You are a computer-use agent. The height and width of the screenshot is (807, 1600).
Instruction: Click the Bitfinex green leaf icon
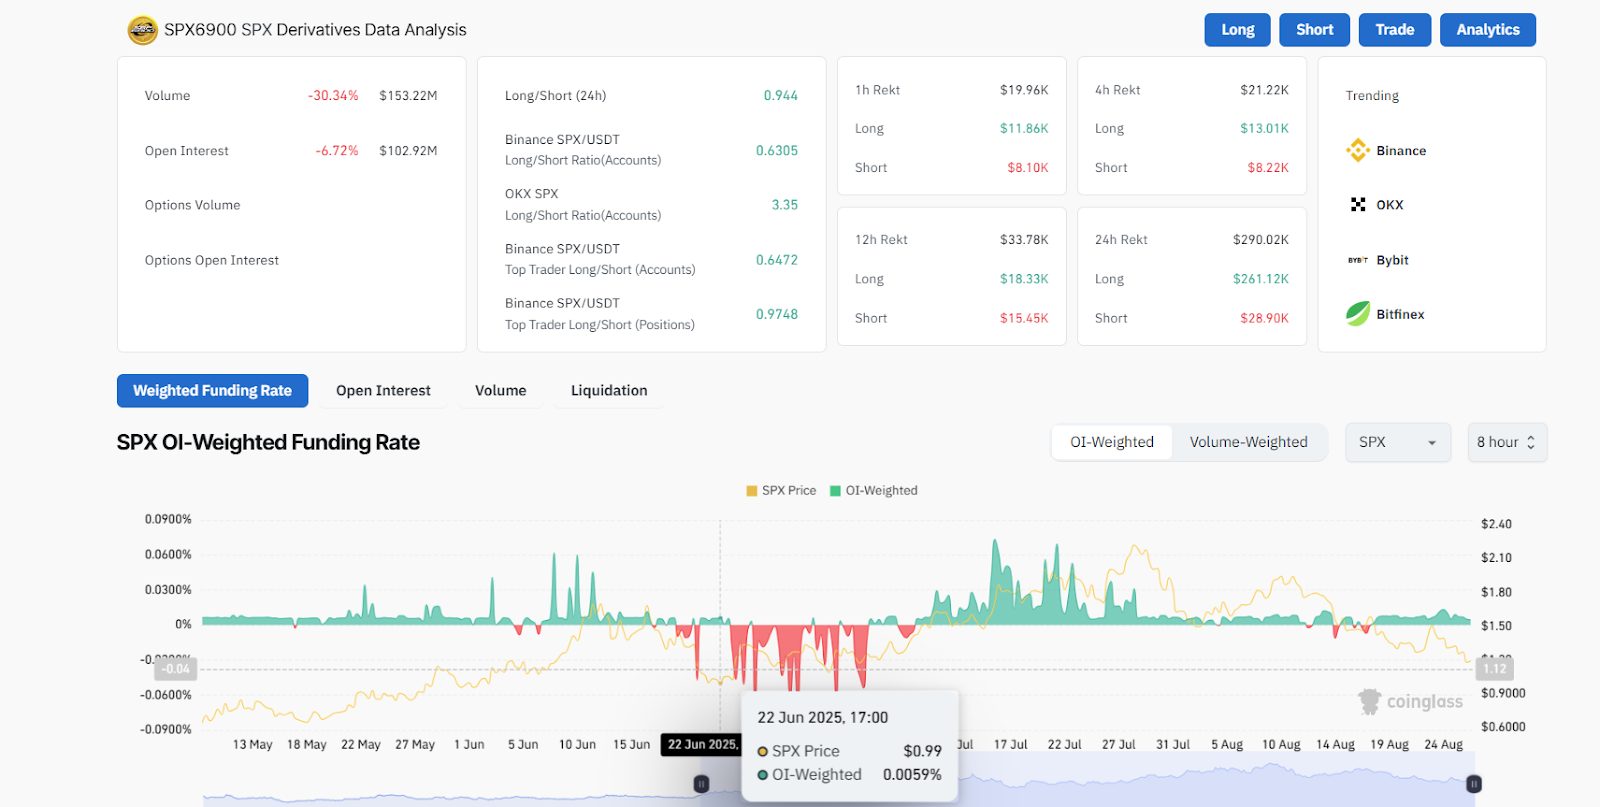1357,314
